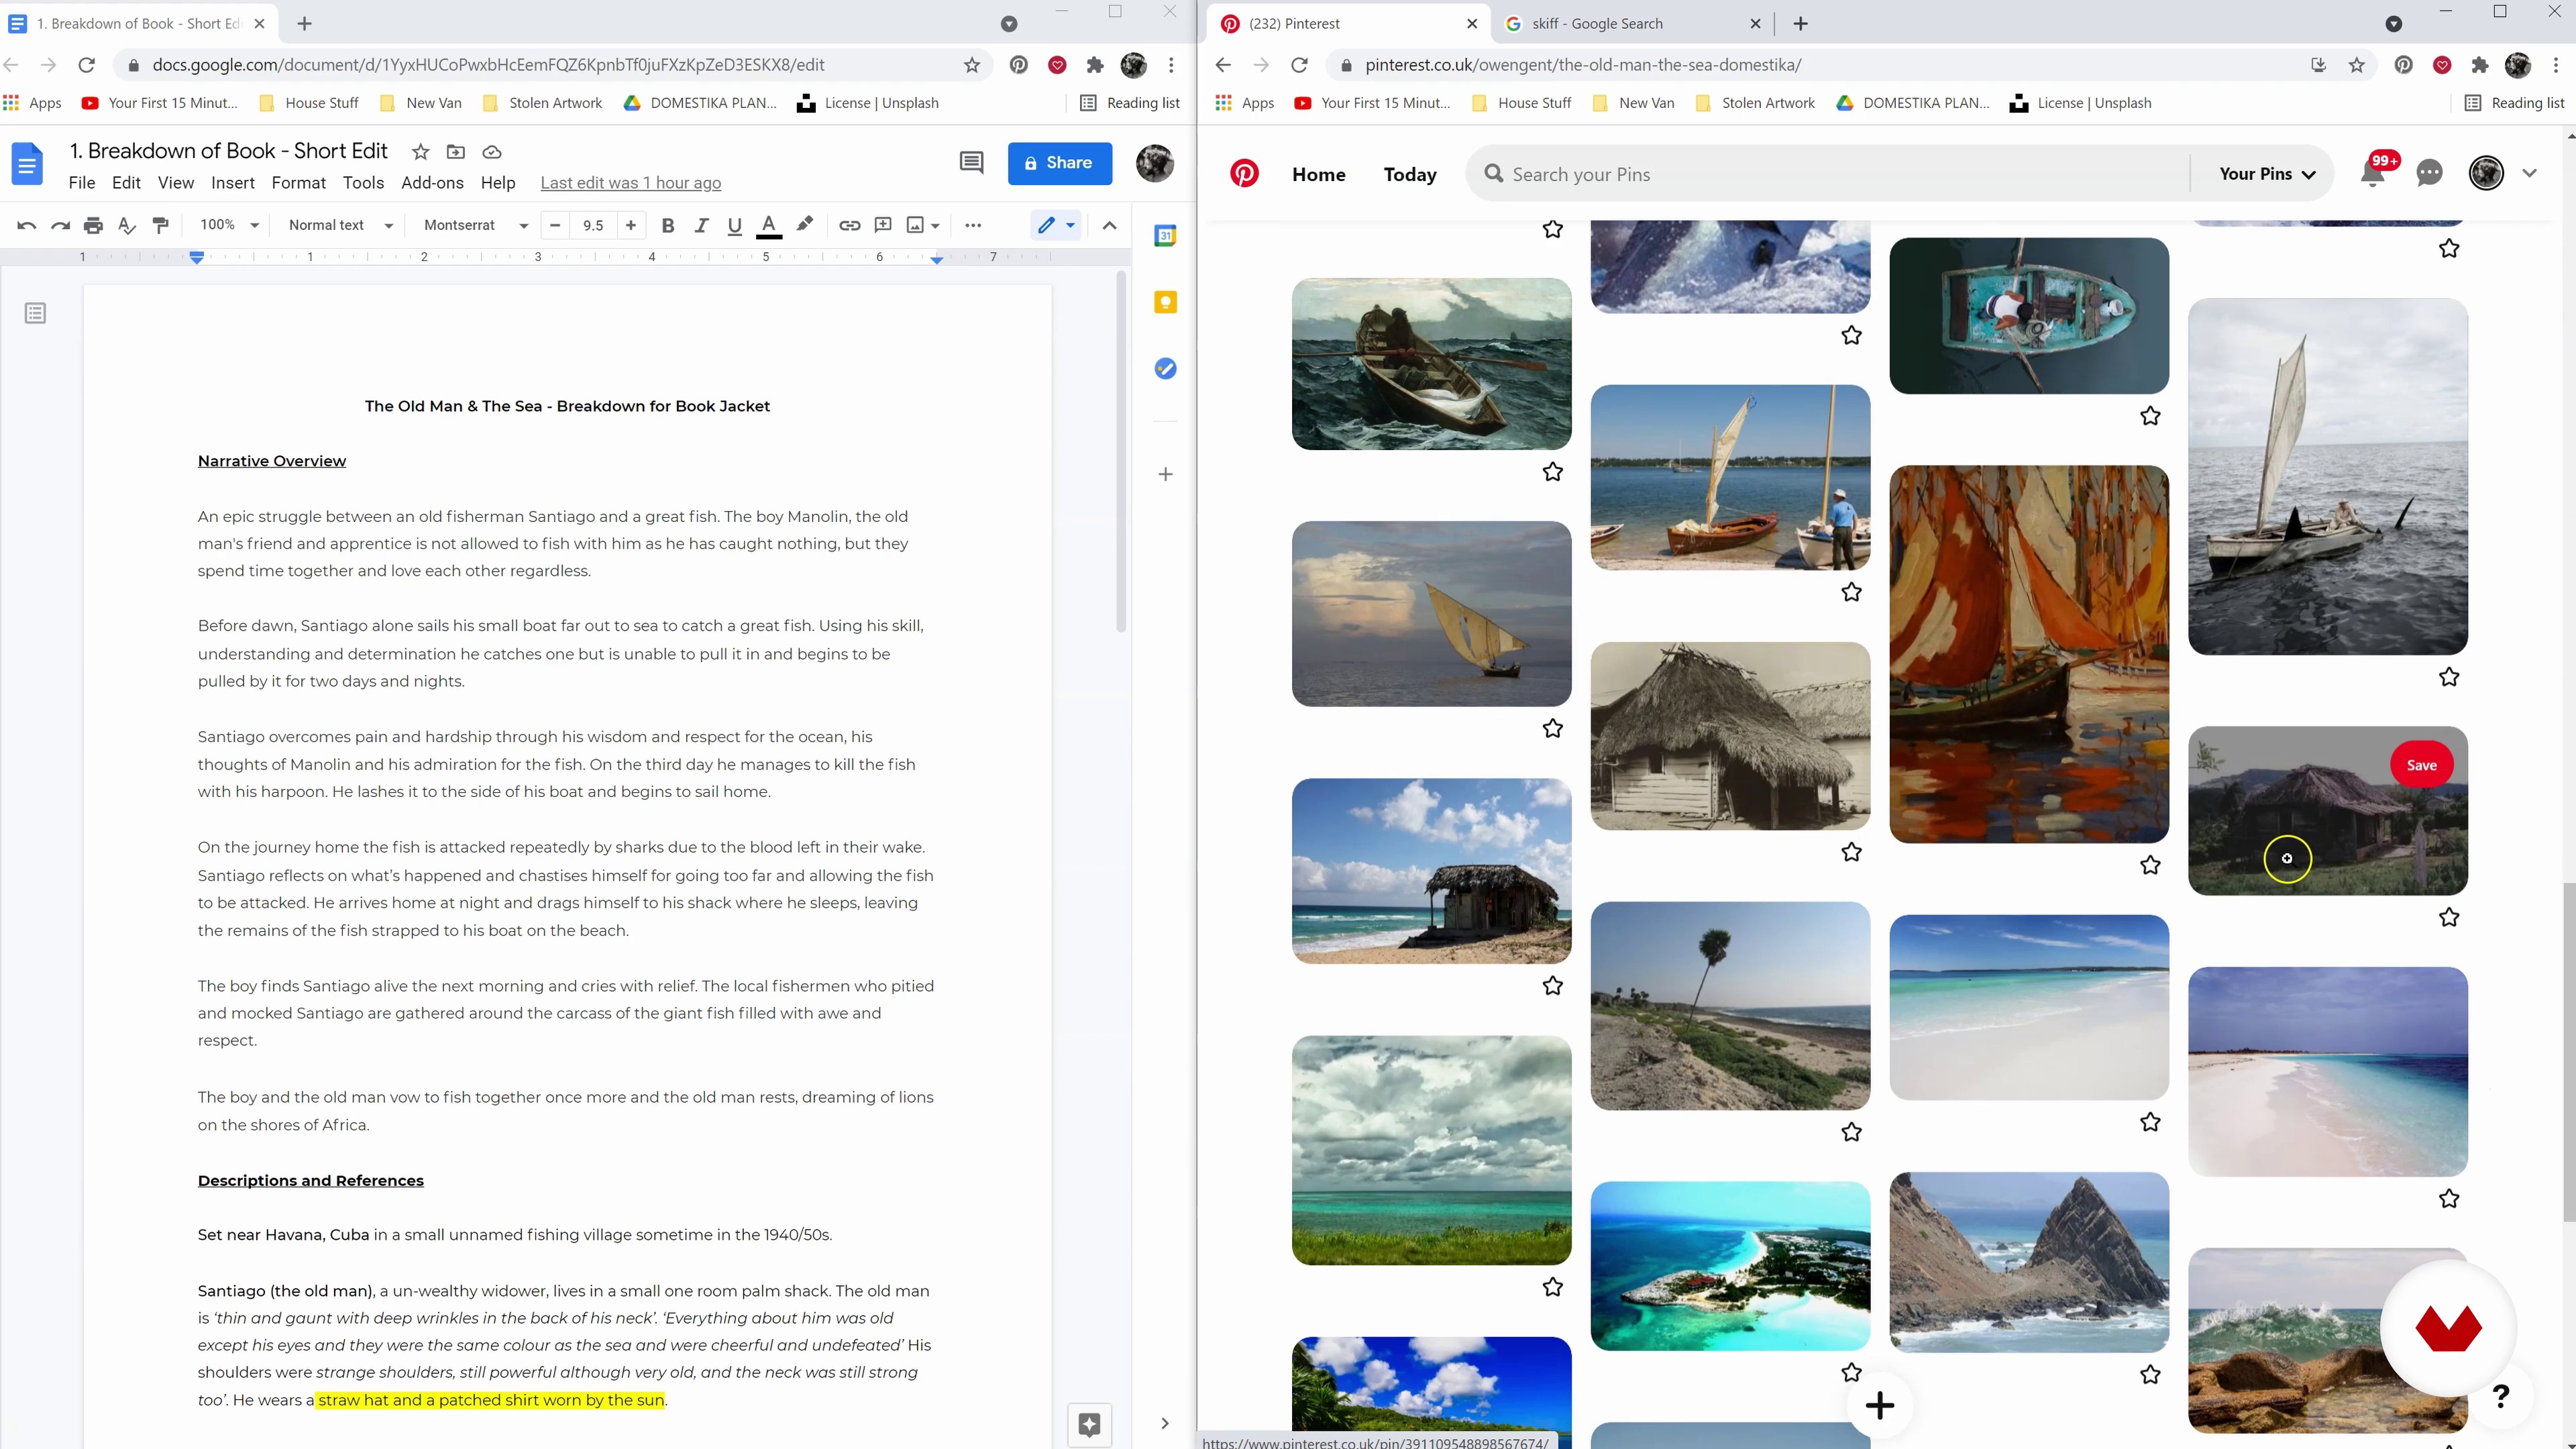
Task: Toggle italic formatting in Docs
Action: coord(701,225)
